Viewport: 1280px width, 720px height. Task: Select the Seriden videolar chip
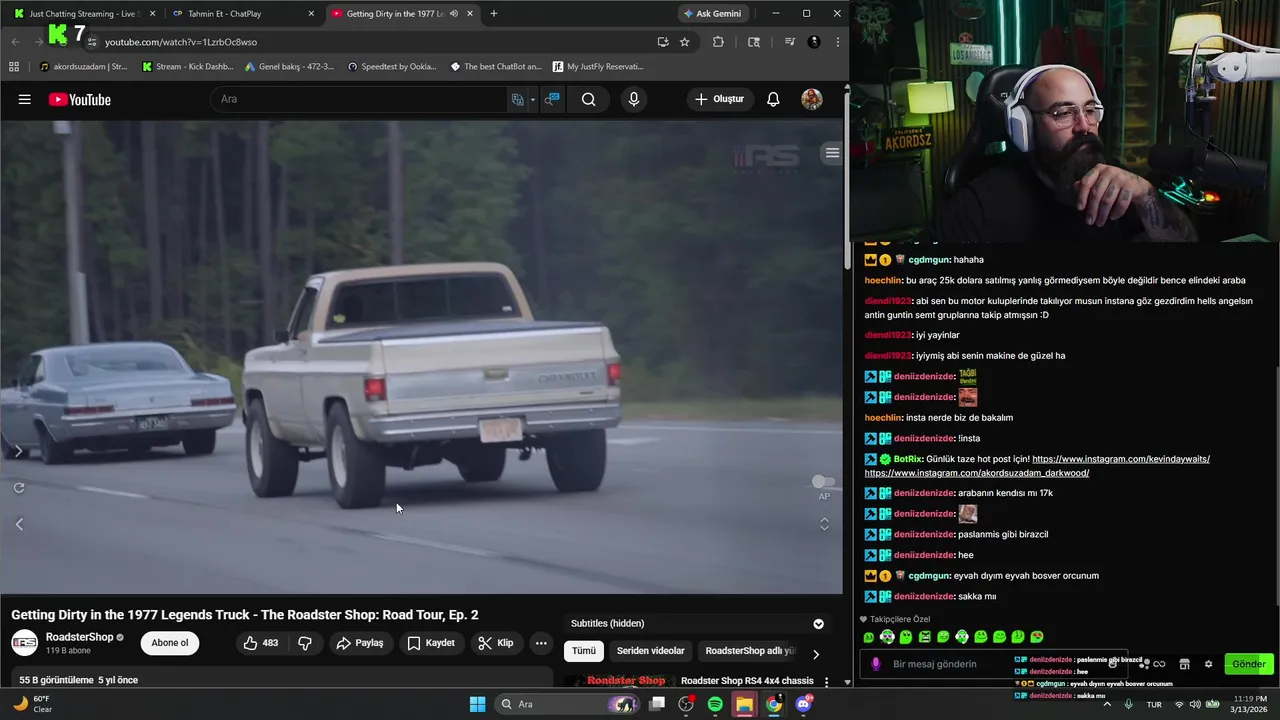(651, 651)
